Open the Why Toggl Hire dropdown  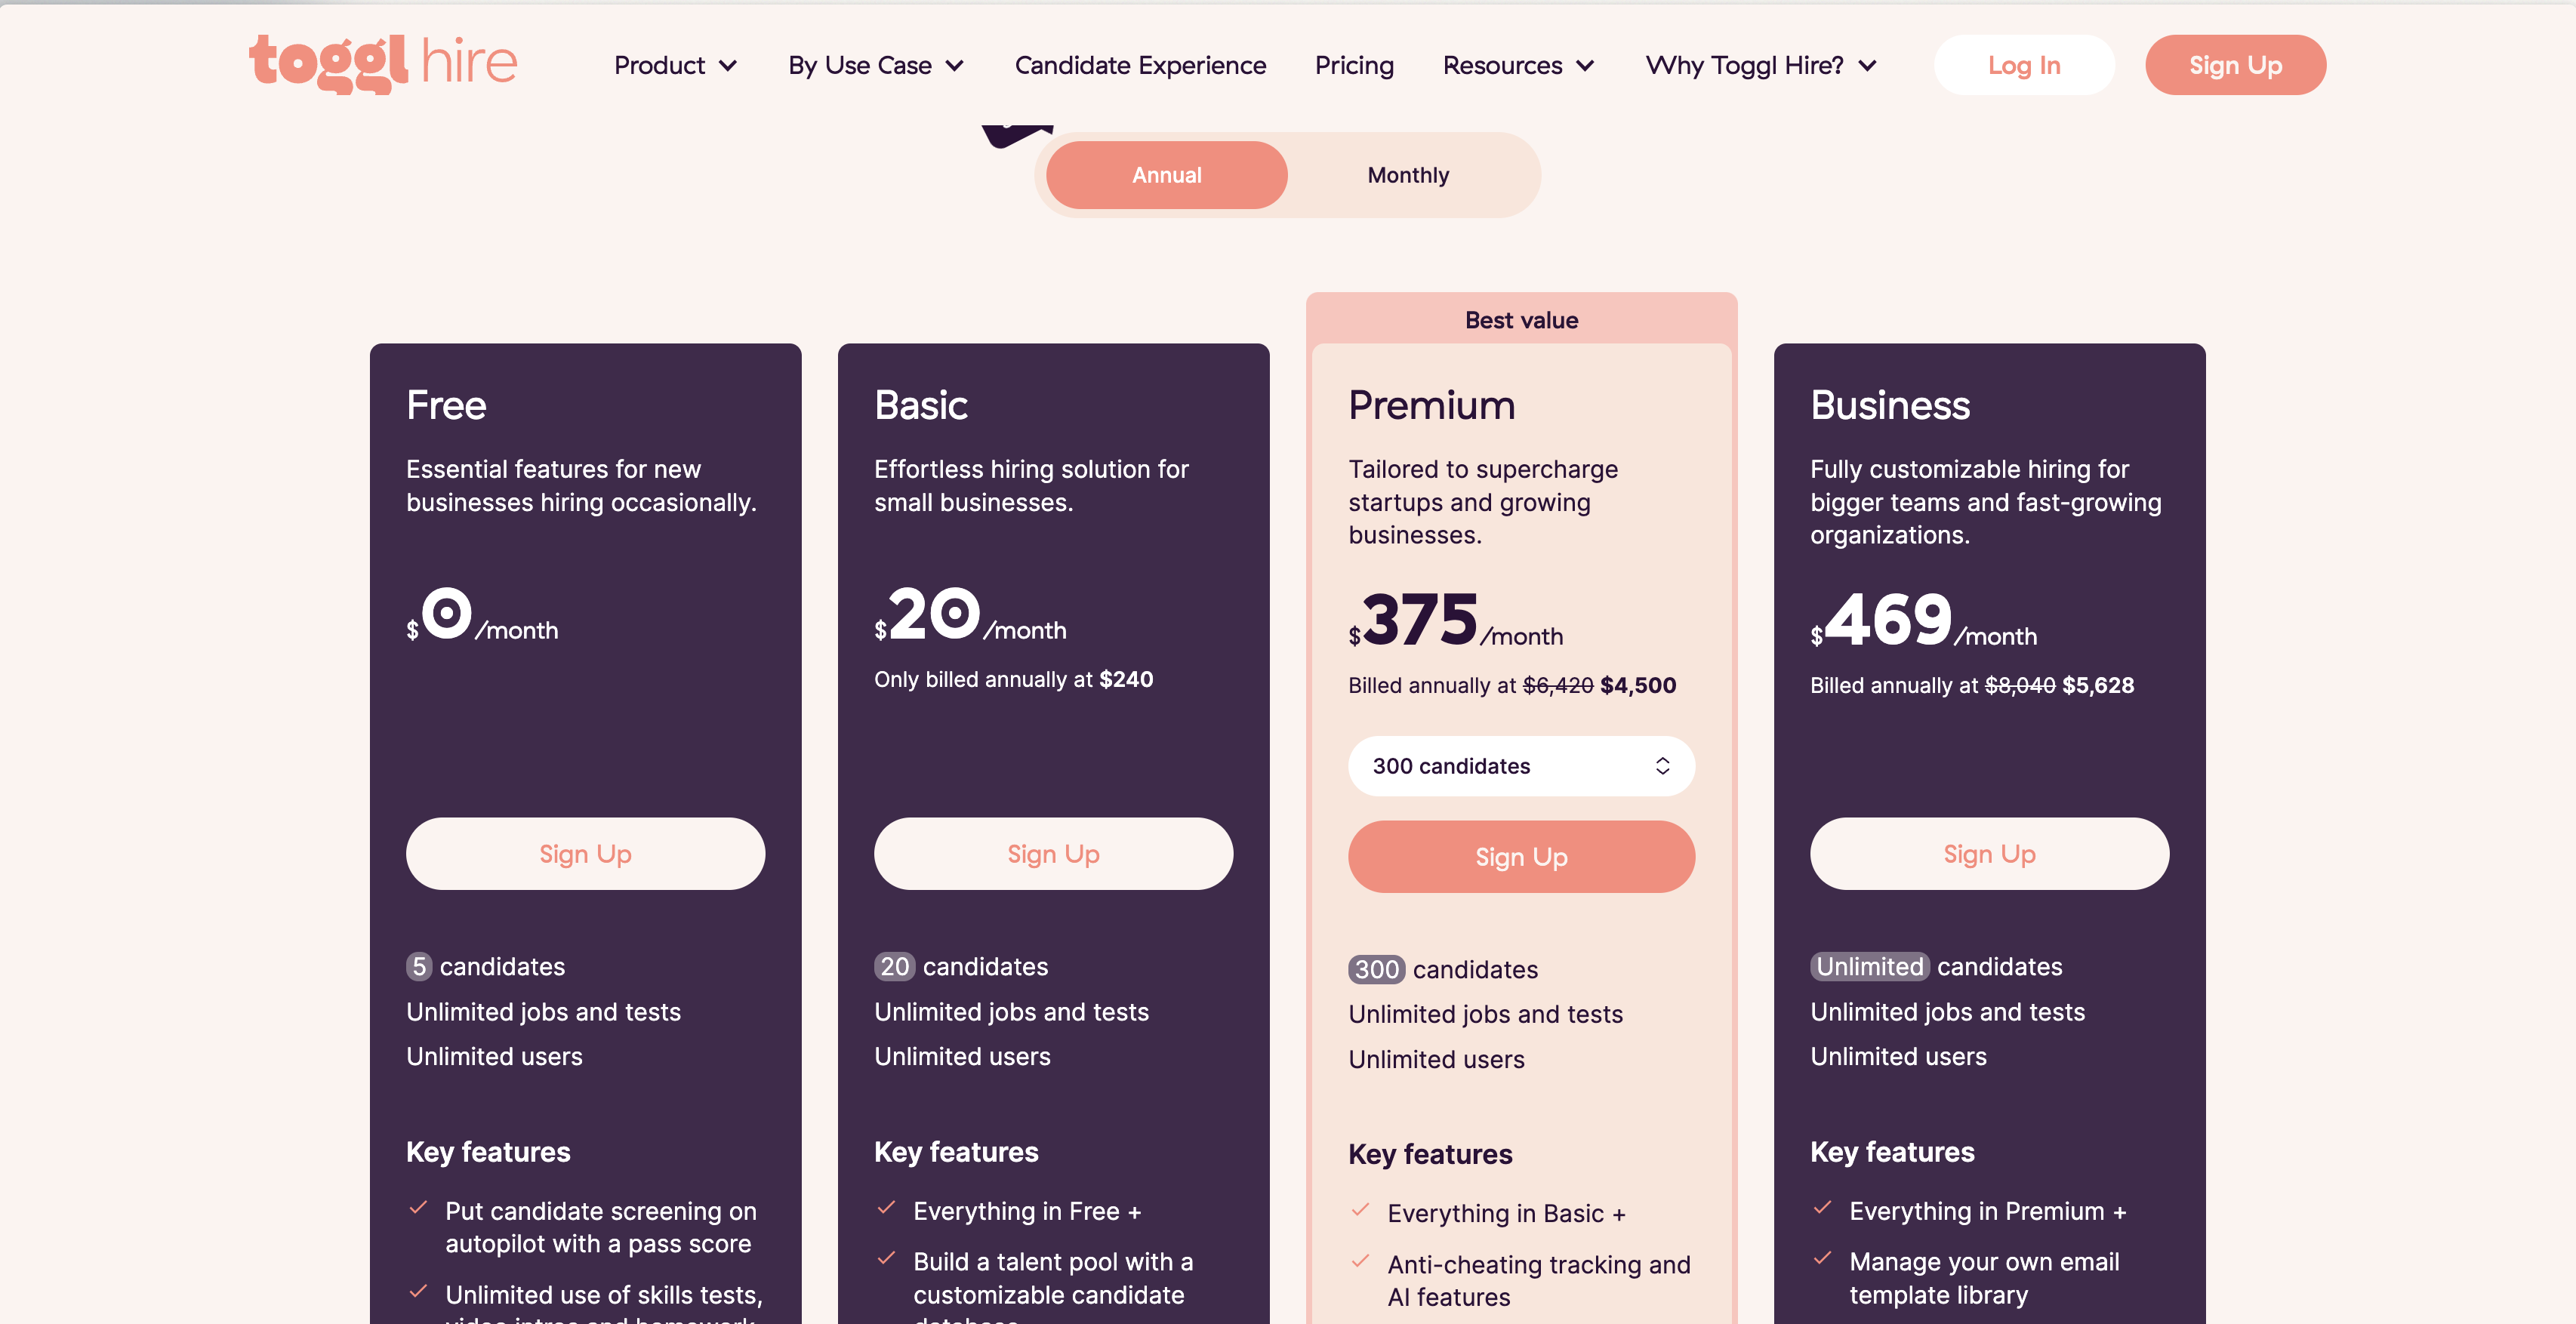click(x=1762, y=64)
